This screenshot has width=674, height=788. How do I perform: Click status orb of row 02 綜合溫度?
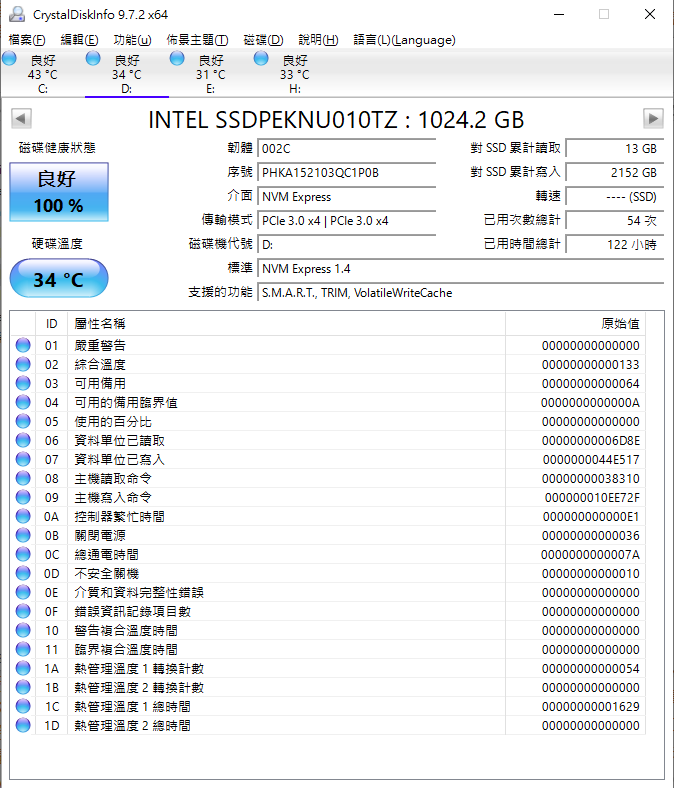23,364
